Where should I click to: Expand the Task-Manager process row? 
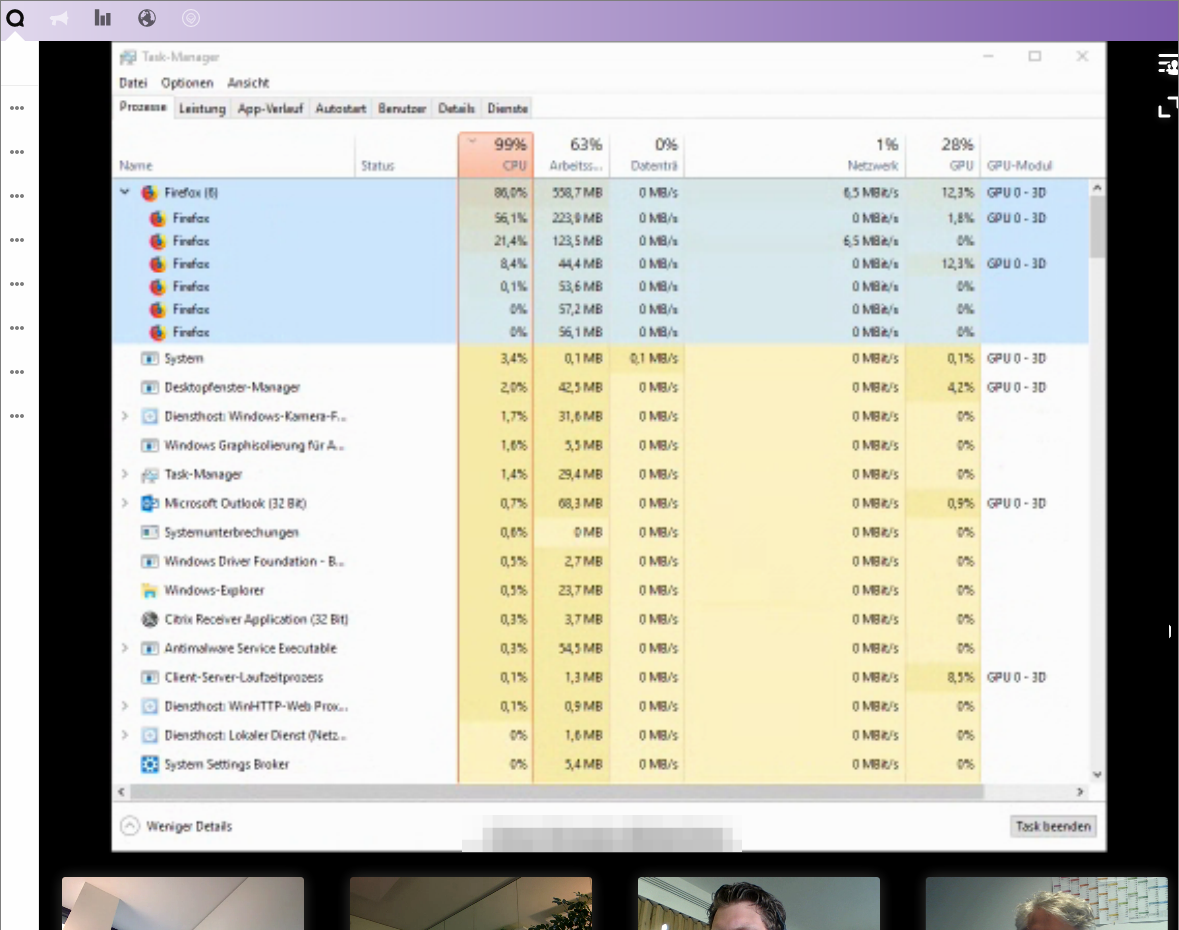pos(125,474)
